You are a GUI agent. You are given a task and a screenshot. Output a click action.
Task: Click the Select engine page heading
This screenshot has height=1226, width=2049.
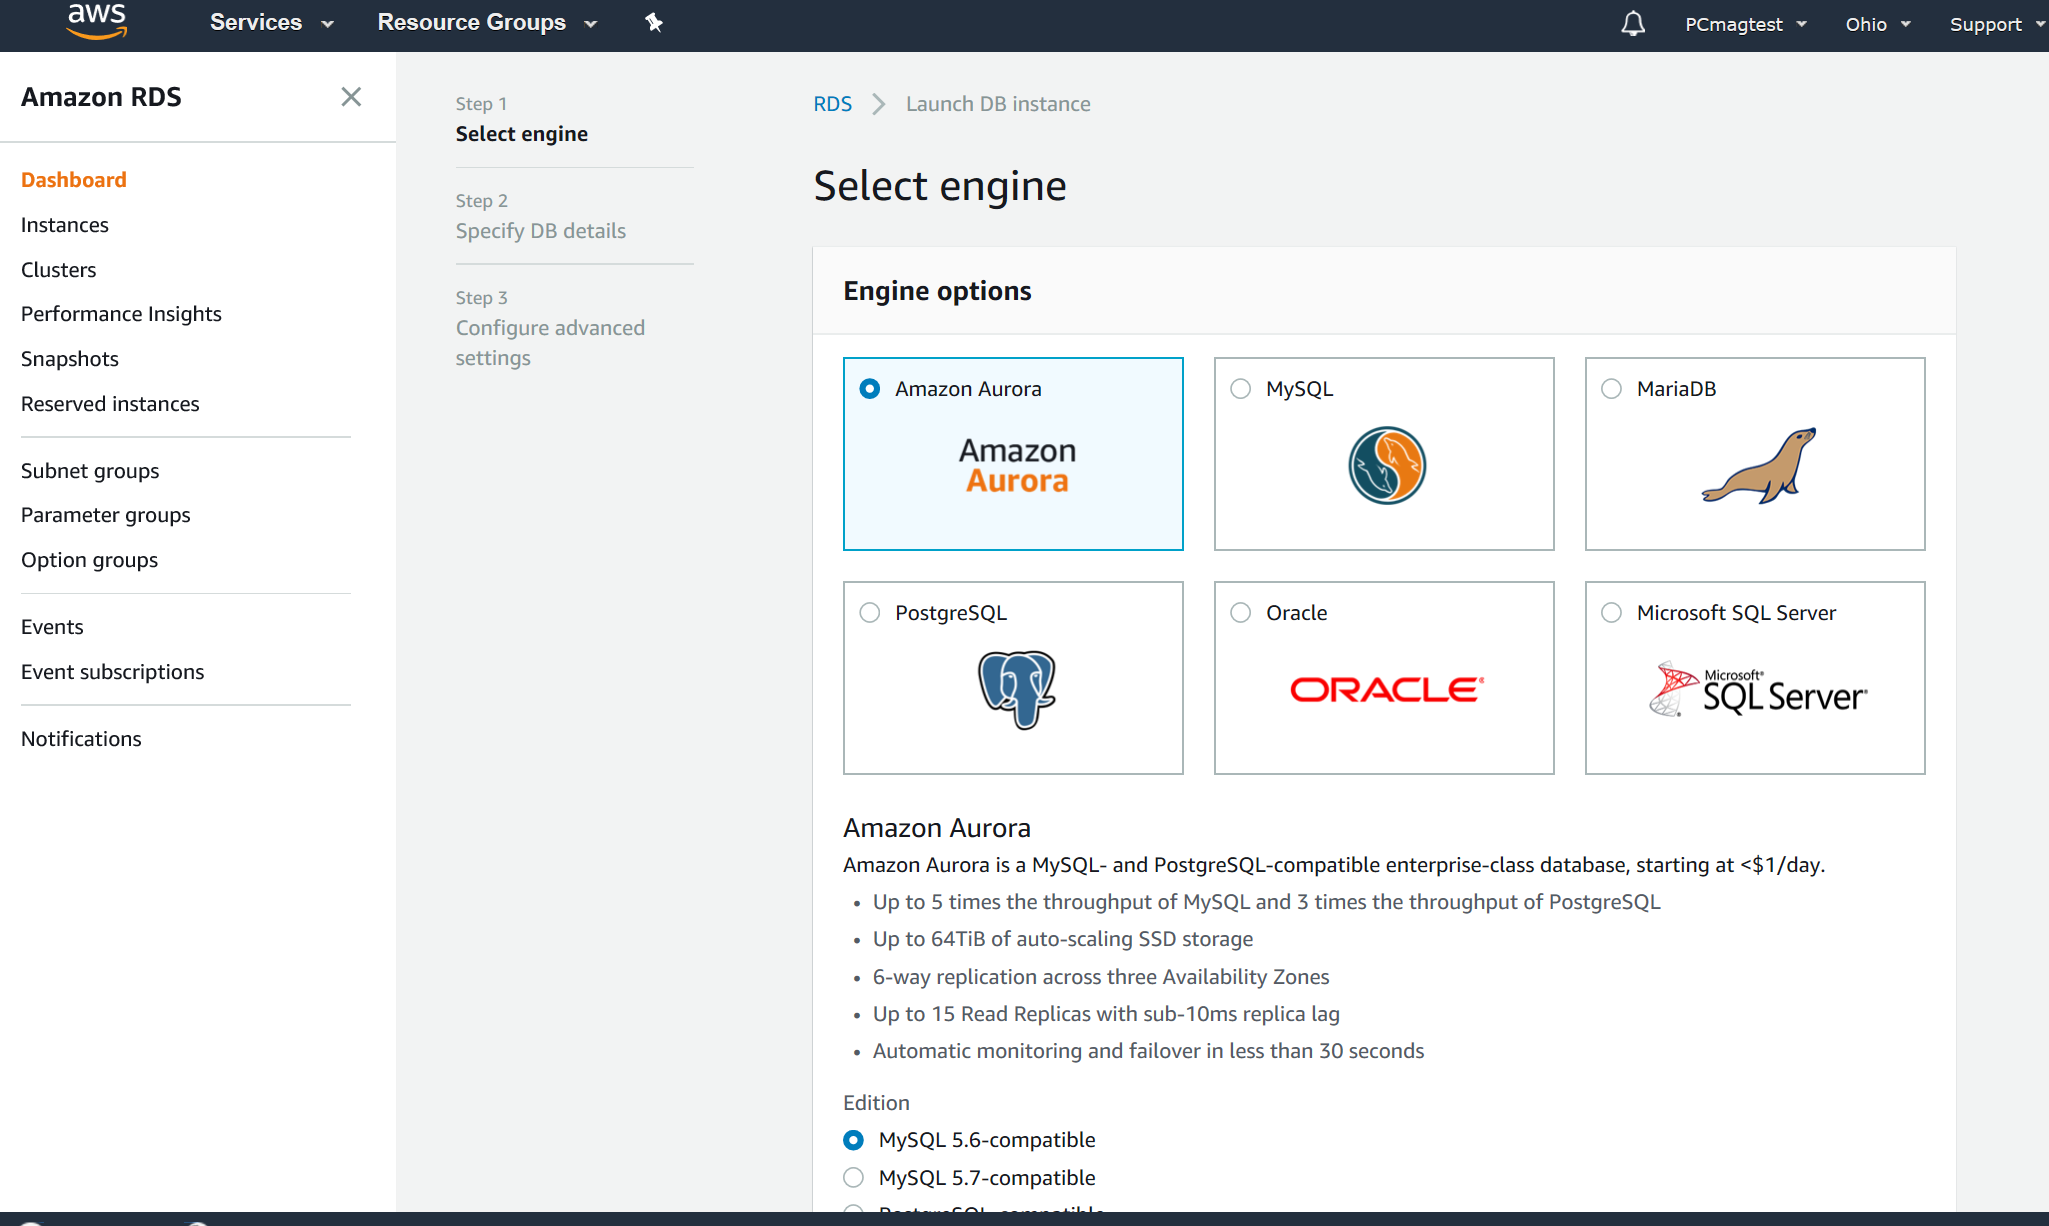[x=940, y=186]
